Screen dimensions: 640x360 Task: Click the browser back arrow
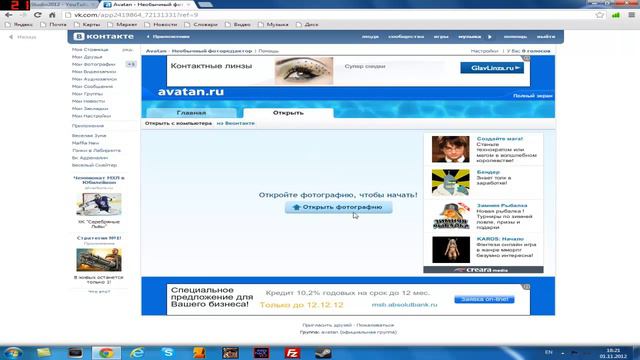click(9, 15)
